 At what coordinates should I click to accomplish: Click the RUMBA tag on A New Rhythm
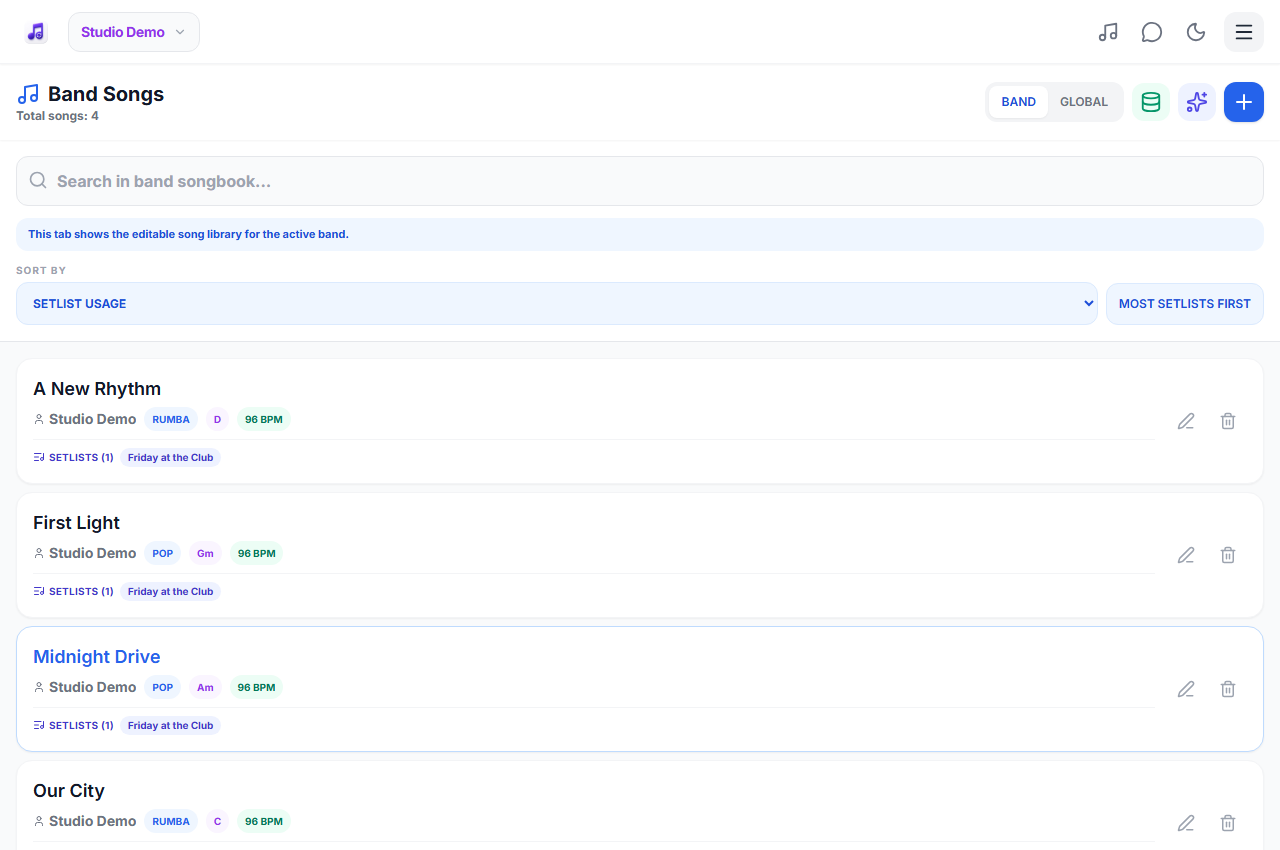171,420
